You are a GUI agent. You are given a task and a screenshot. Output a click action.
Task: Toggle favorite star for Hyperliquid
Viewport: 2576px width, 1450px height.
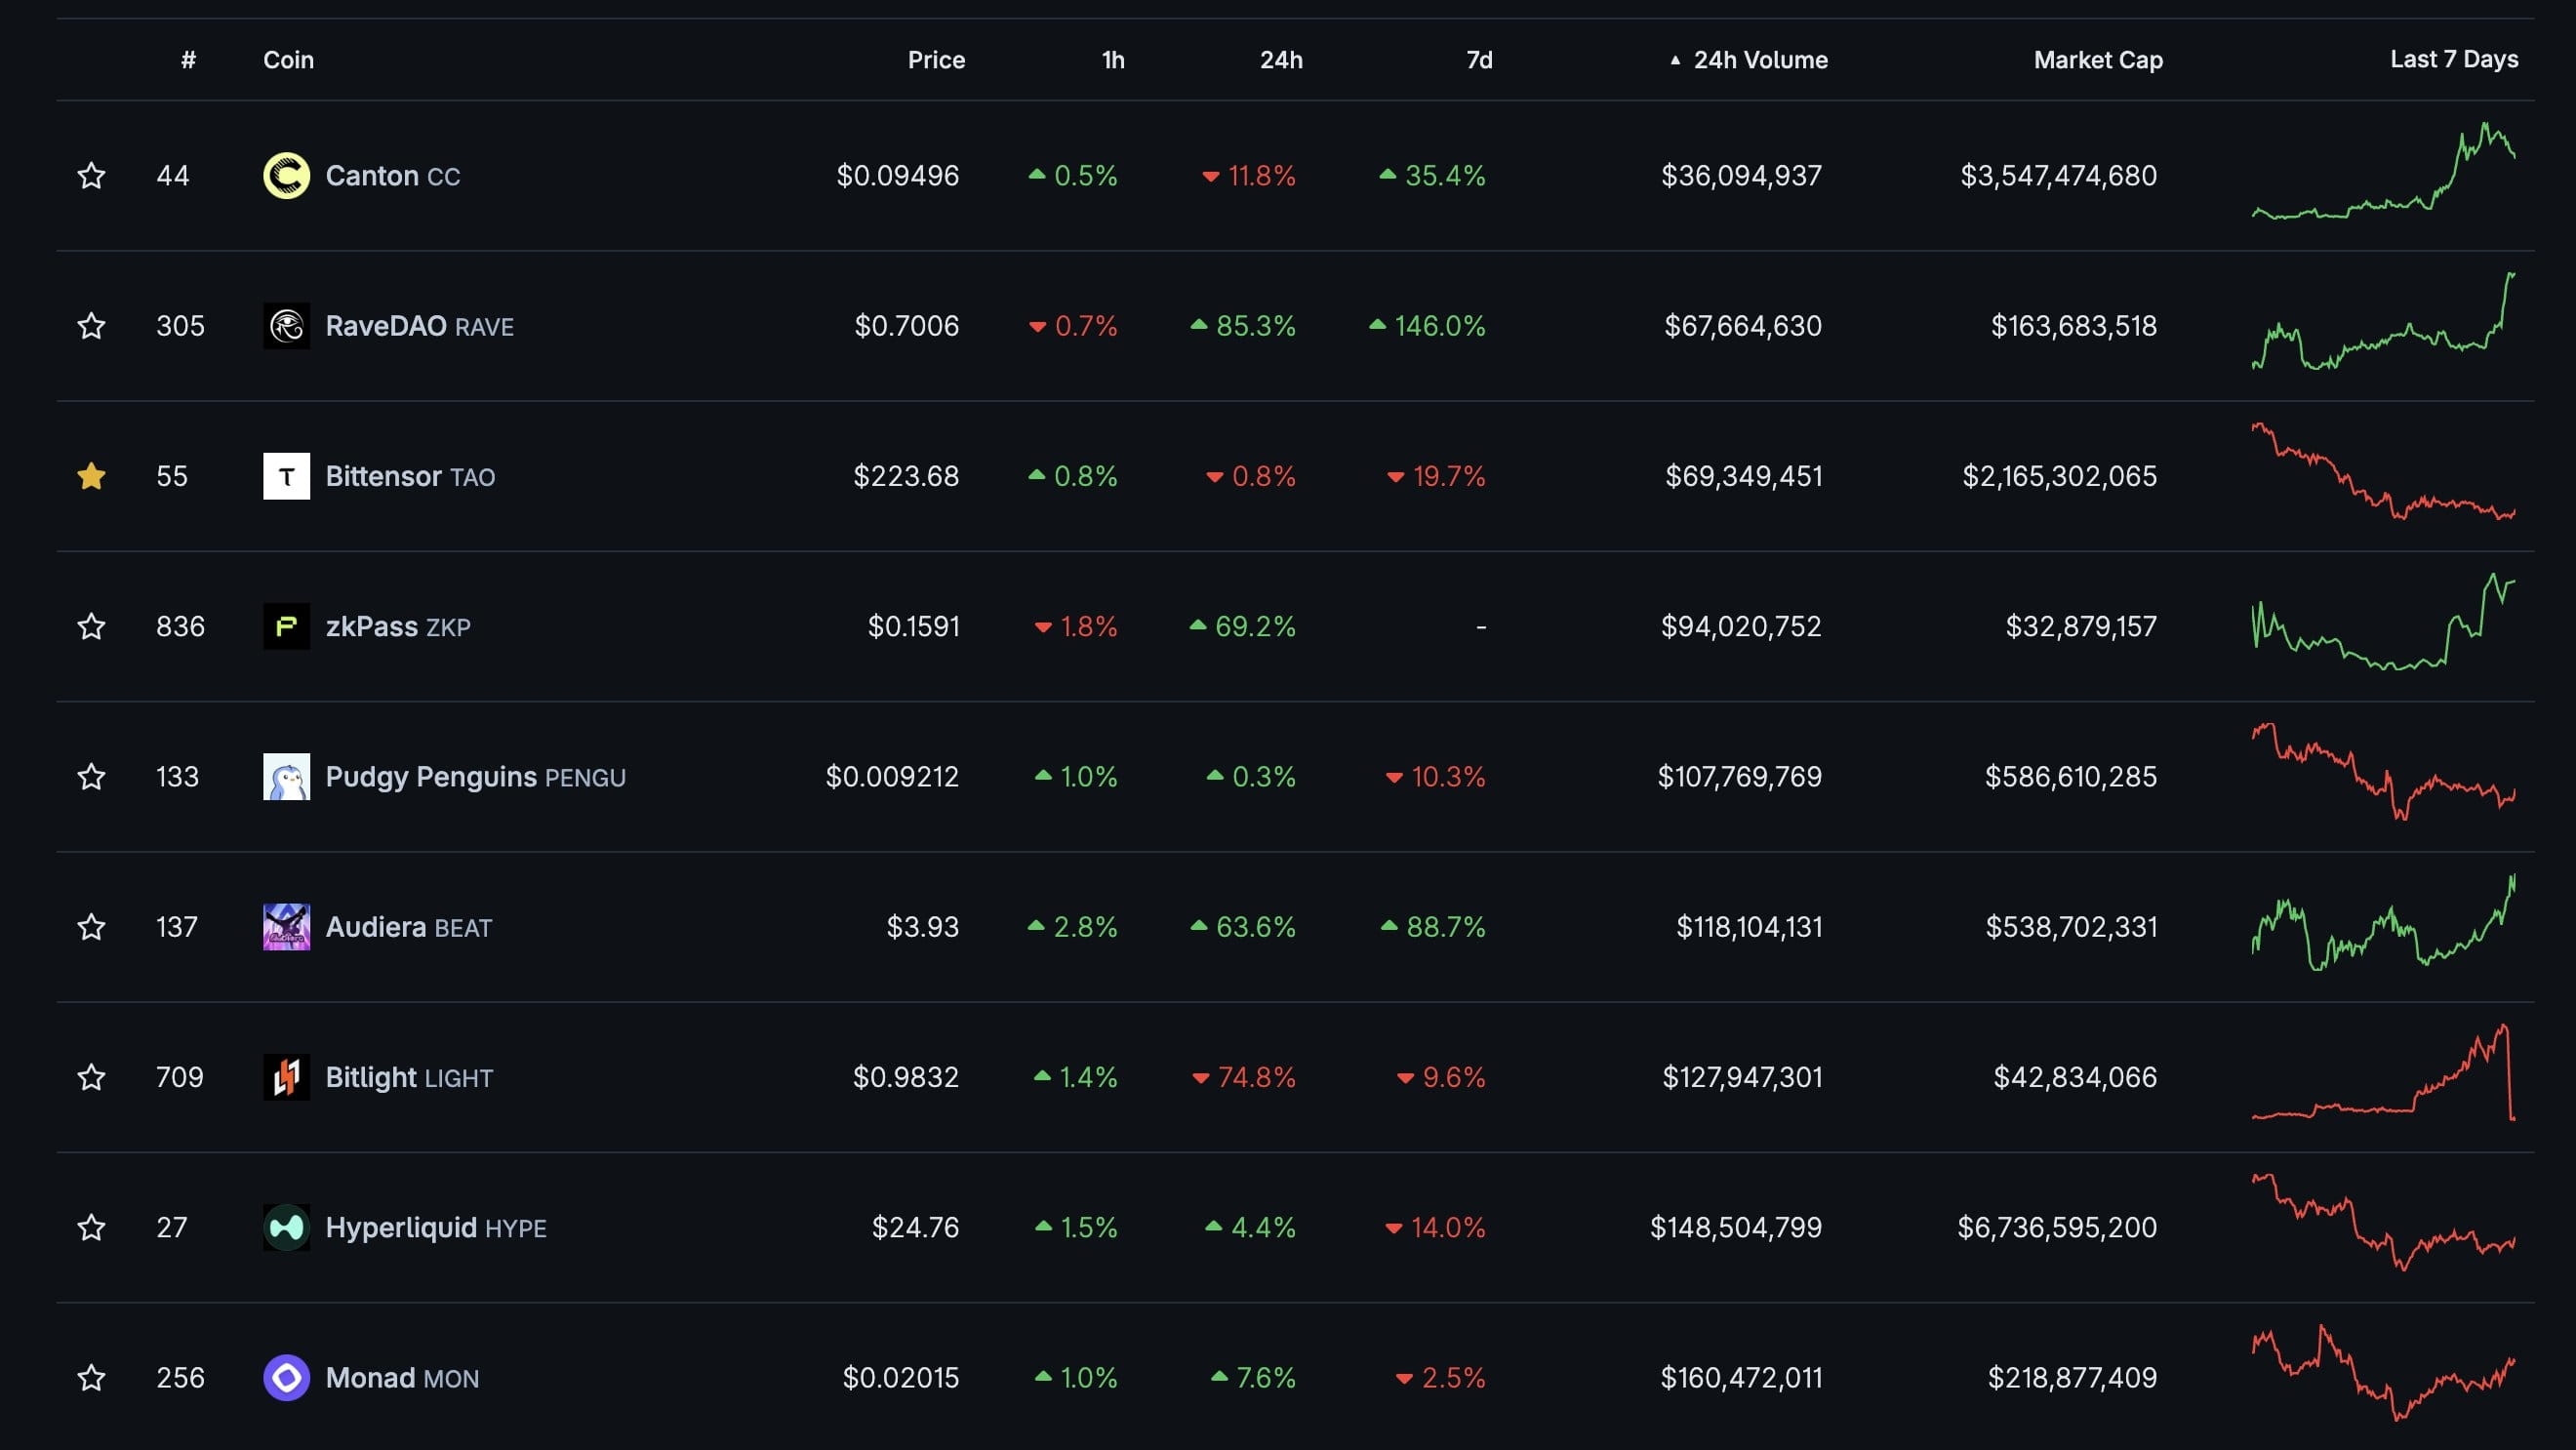91,1227
